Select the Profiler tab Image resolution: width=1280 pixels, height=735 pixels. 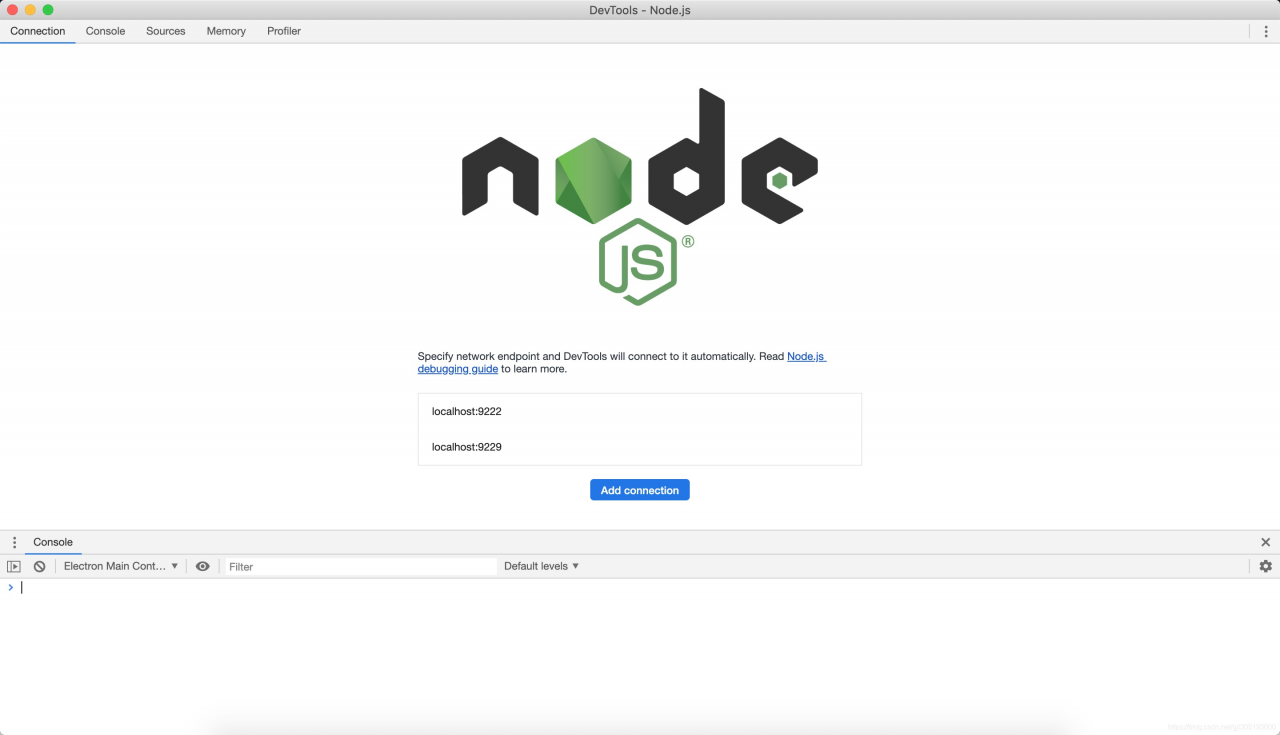284,31
